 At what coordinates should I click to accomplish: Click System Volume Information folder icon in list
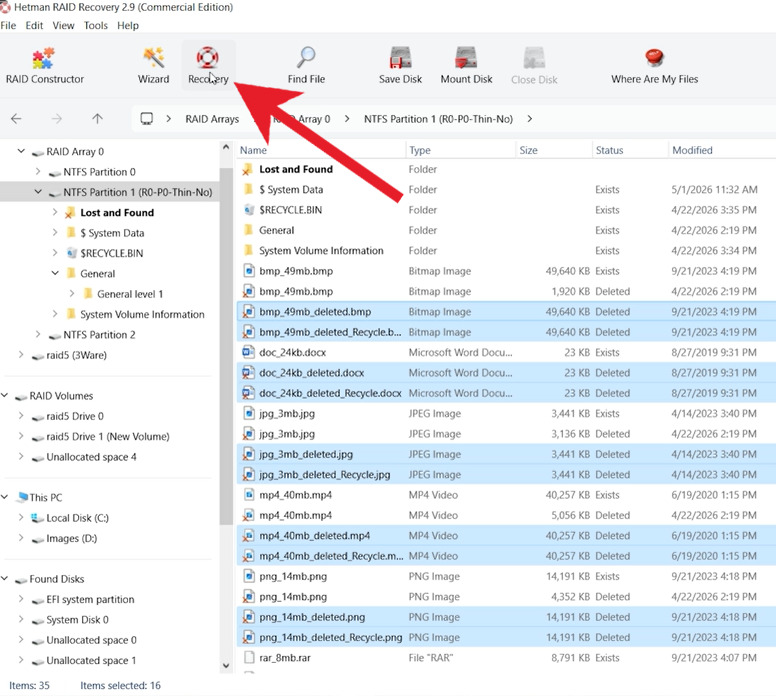click(x=248, y=250)
